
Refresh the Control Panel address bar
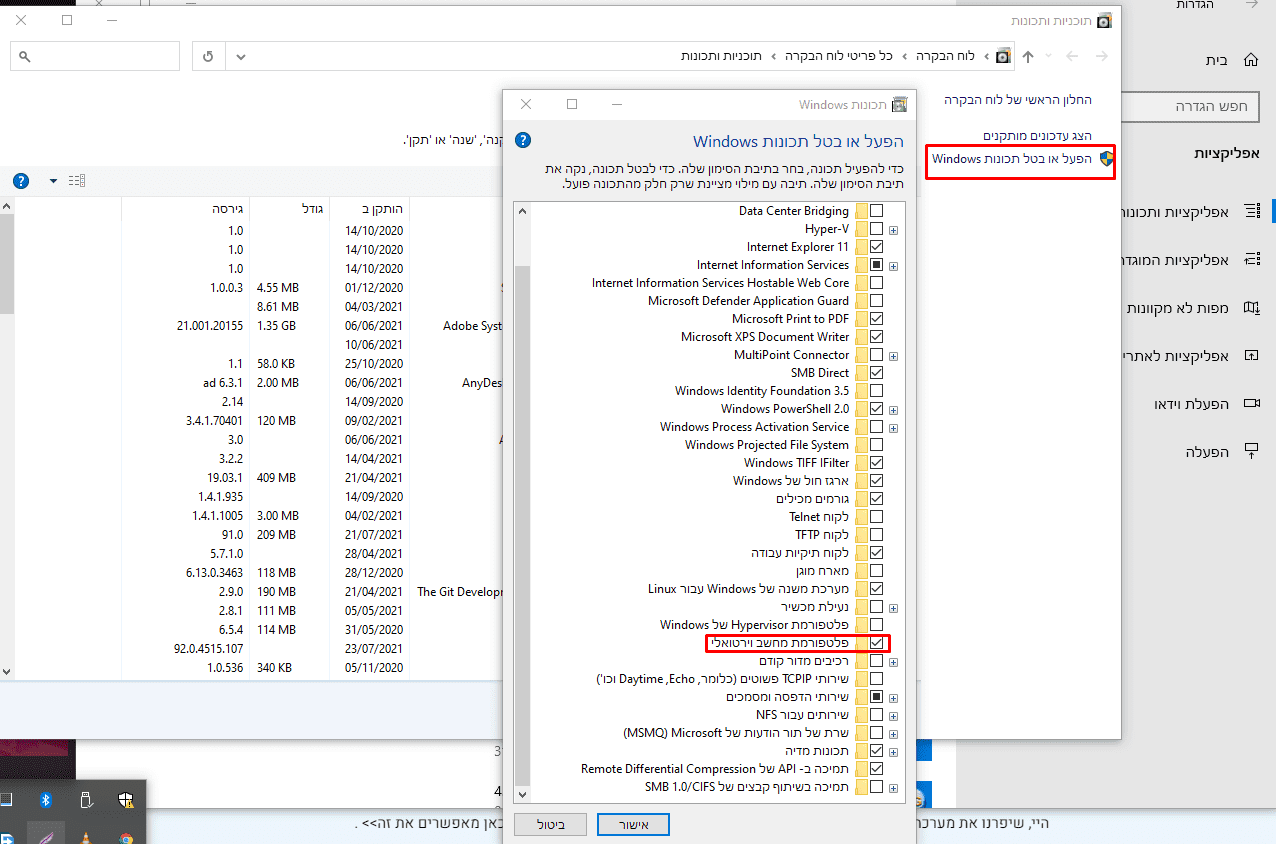point(208,56)
